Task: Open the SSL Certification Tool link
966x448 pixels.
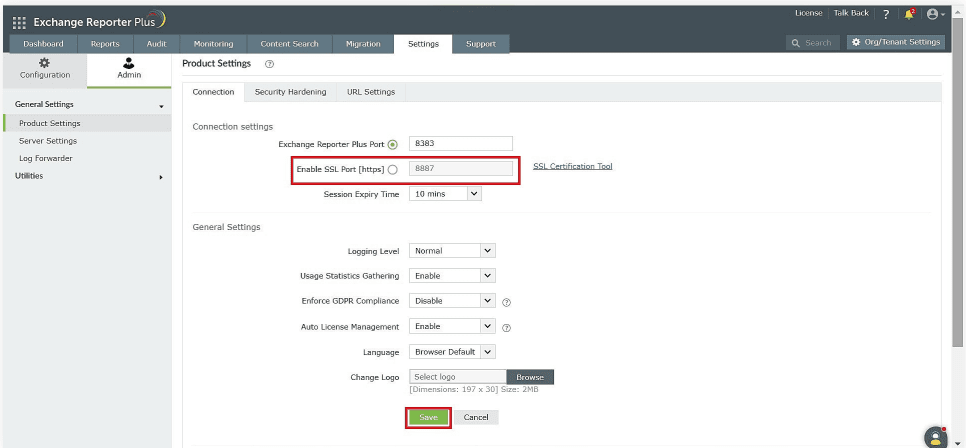Action: (572, 166)
